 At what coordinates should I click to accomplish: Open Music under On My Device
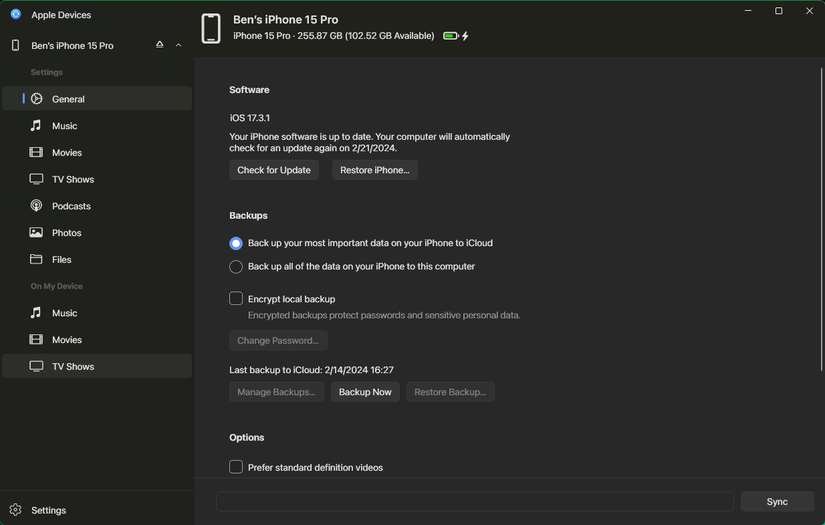(64, 313)
